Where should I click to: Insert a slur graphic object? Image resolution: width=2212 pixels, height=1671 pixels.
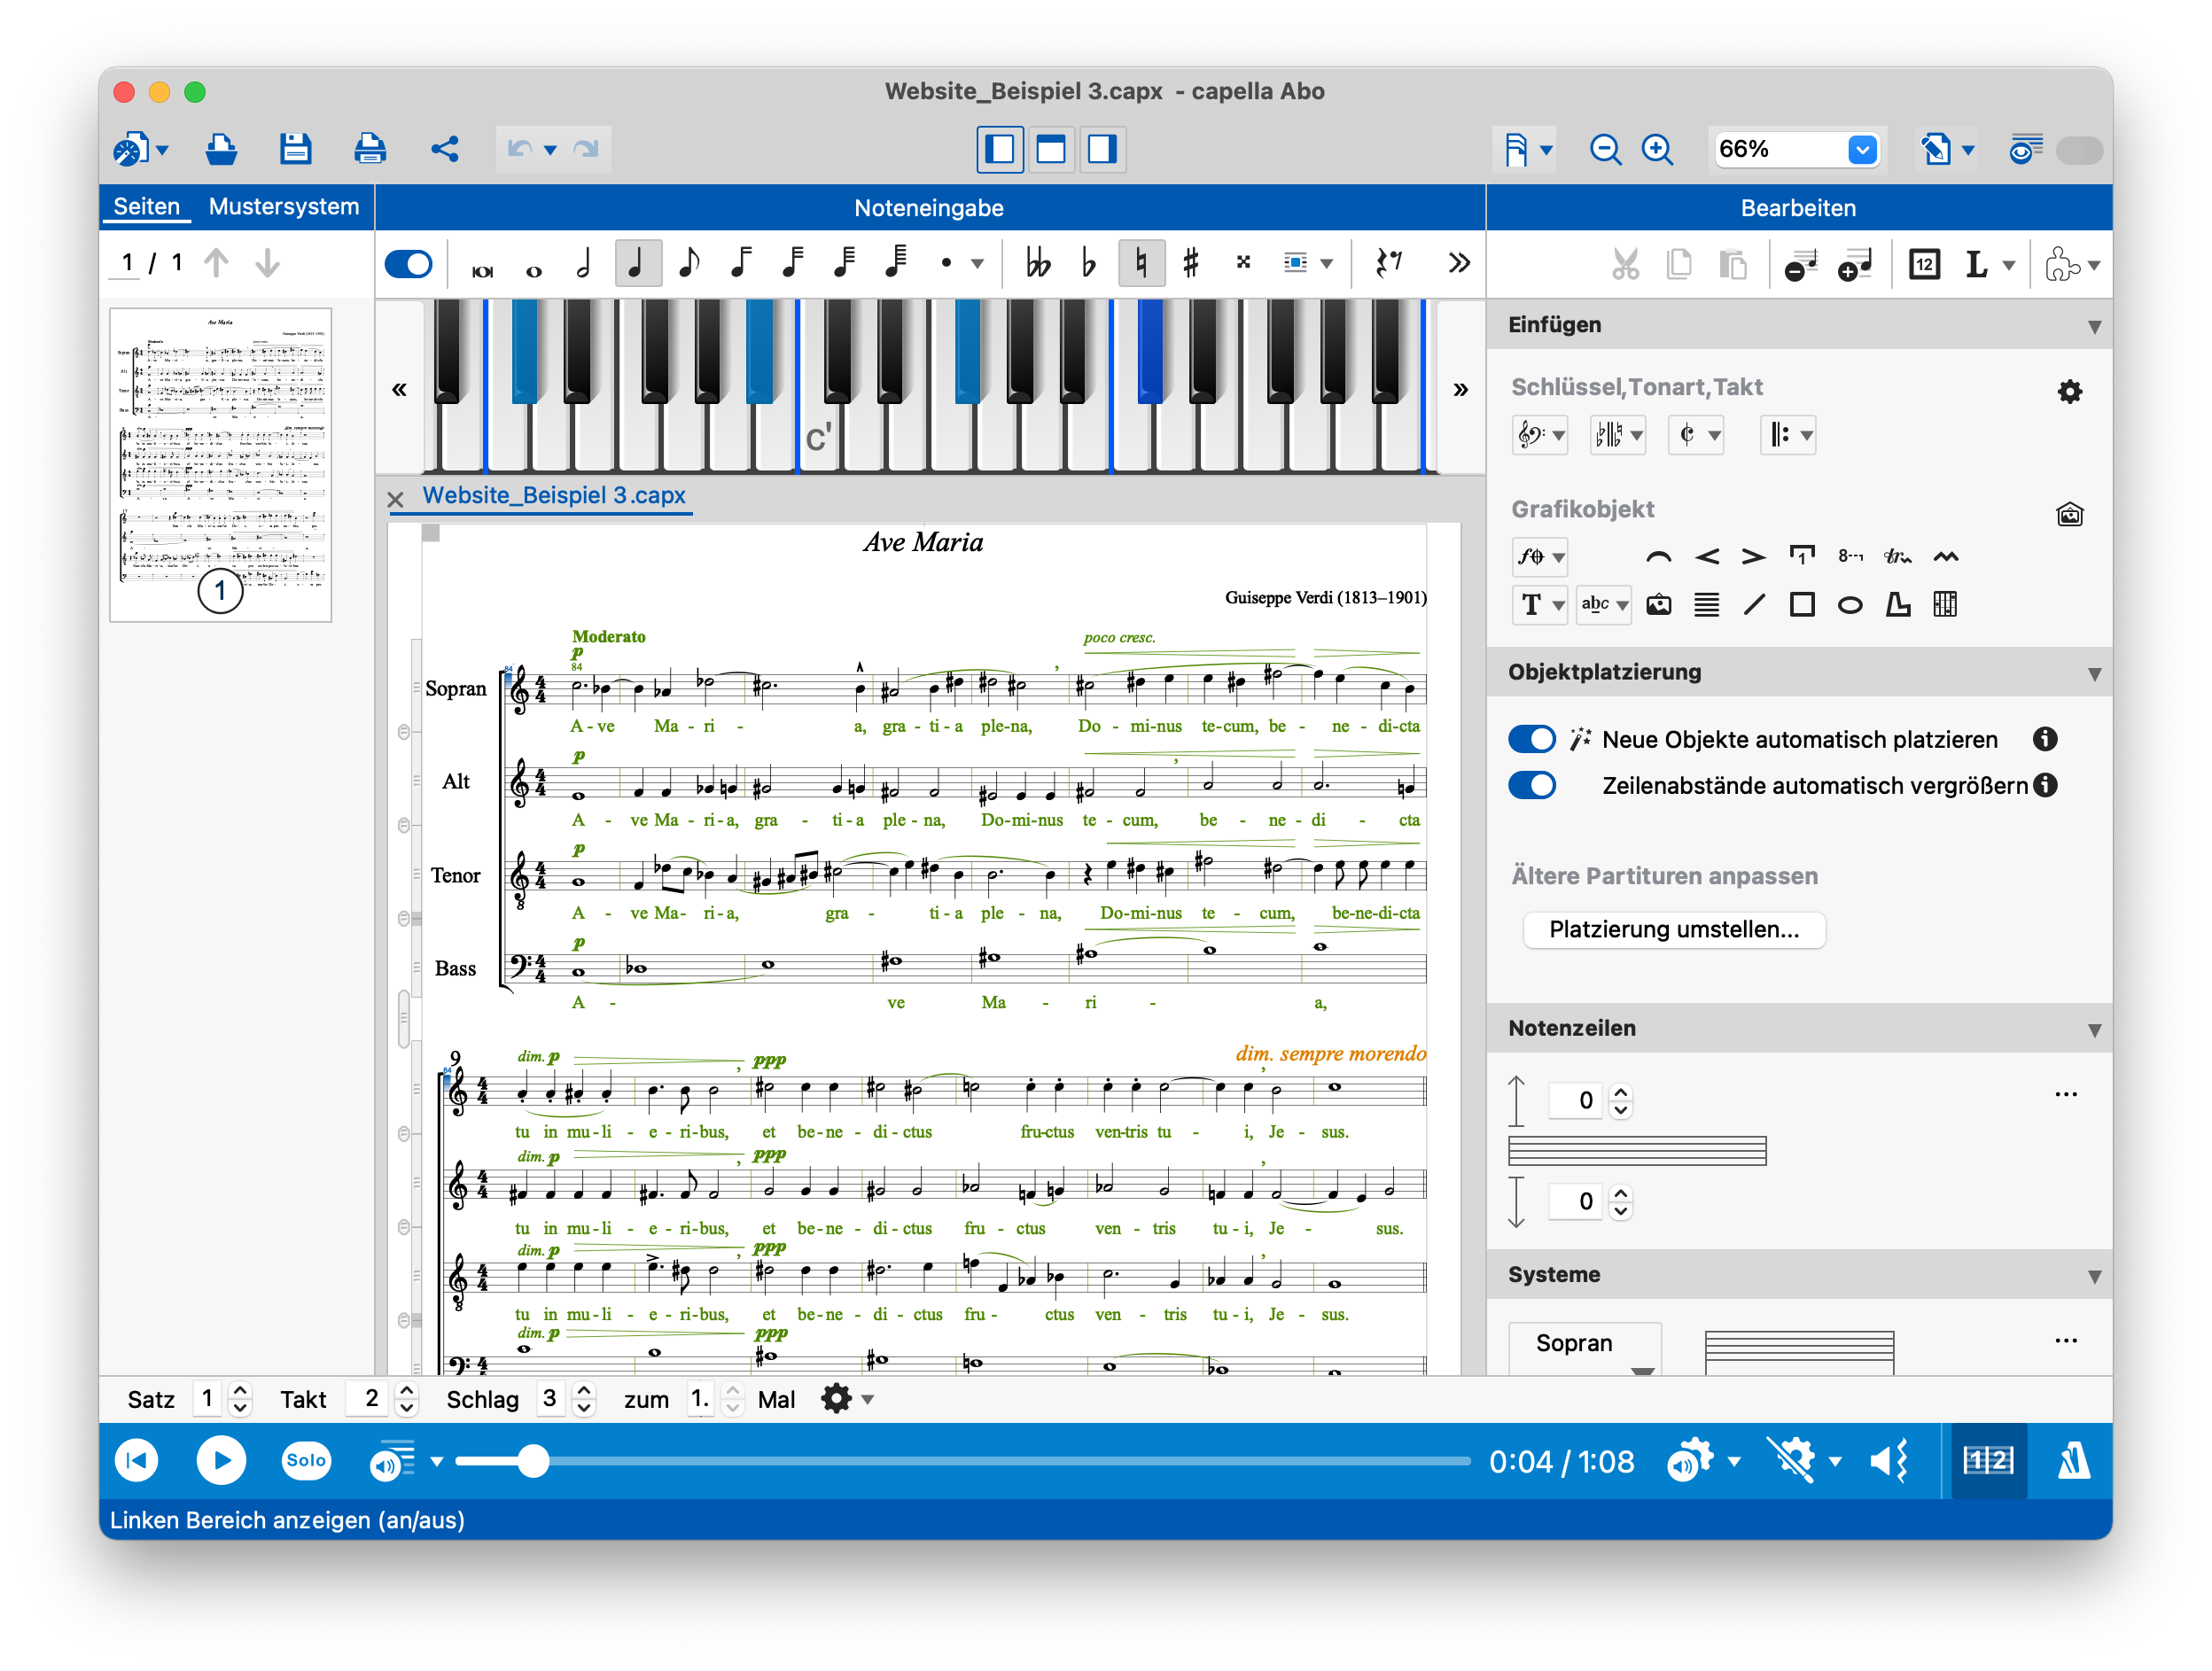point(1658,557)
